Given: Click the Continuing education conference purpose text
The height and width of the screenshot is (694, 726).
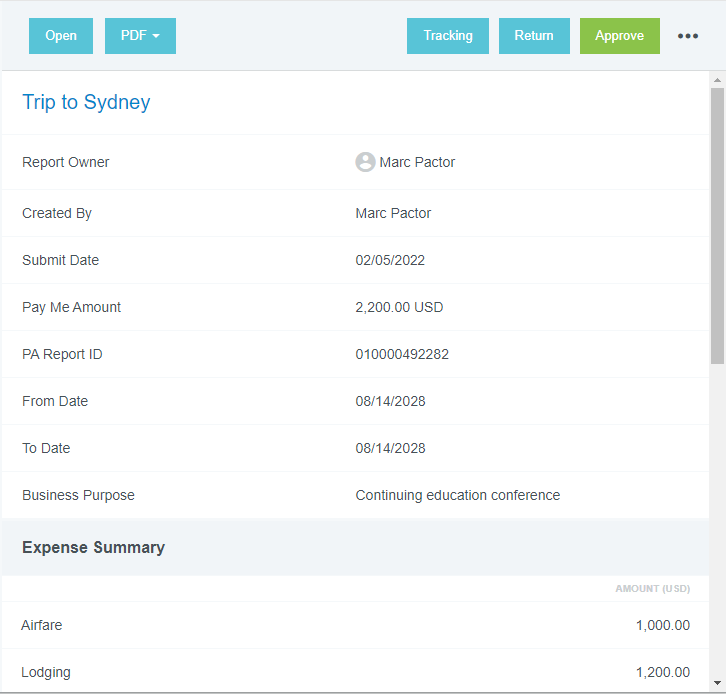Looking at the screenshot, I should (x=457, y=495).
